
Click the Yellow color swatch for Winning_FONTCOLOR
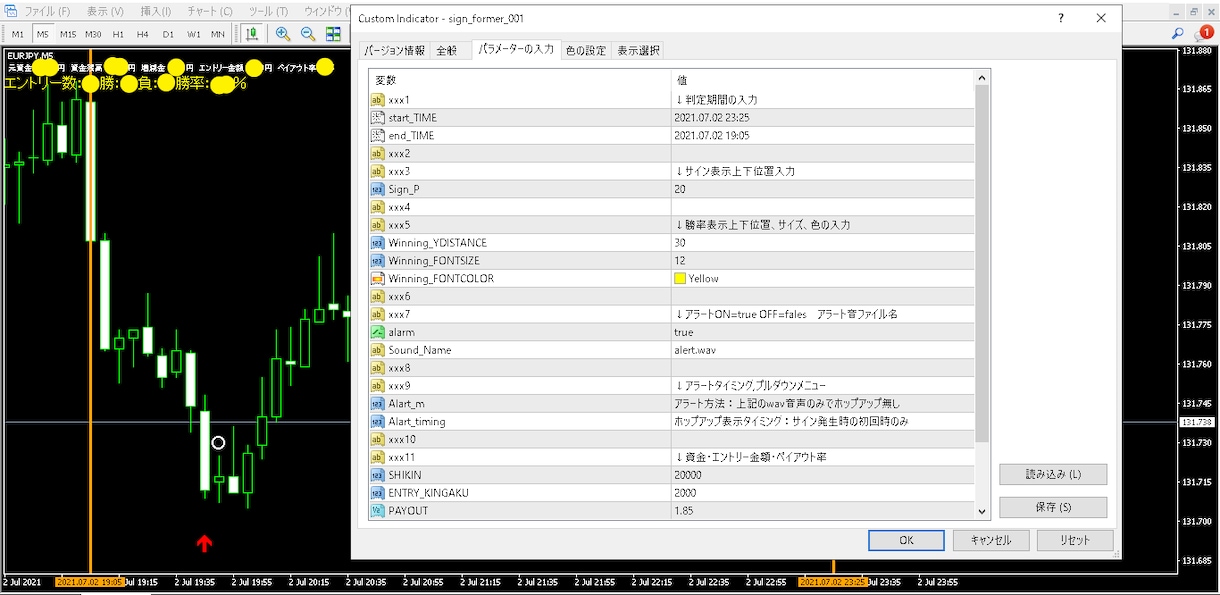click(x=680, y=278)
